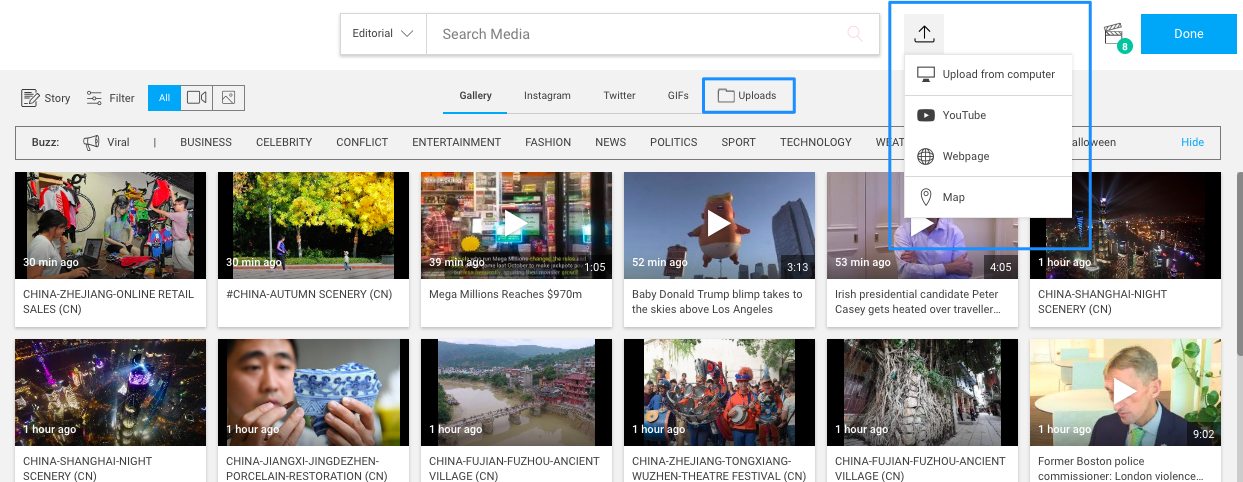This screenshot has height=482, width=1243.
Task: Click the upload arrow icon
Action: [924, 34]
